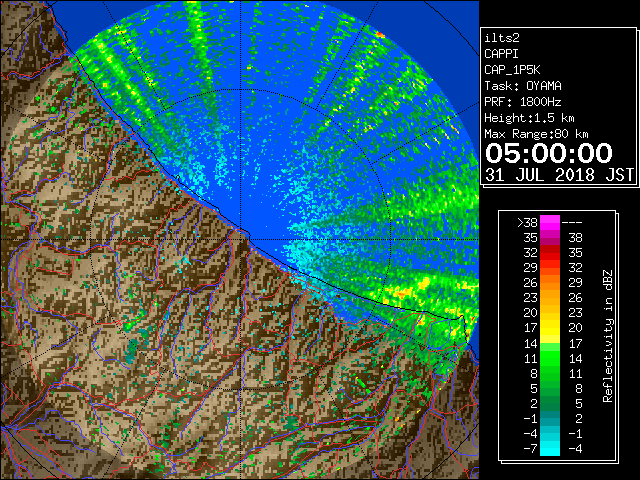
Task: Click the orange 26 dBZ legend color
Action: [550, 283]
